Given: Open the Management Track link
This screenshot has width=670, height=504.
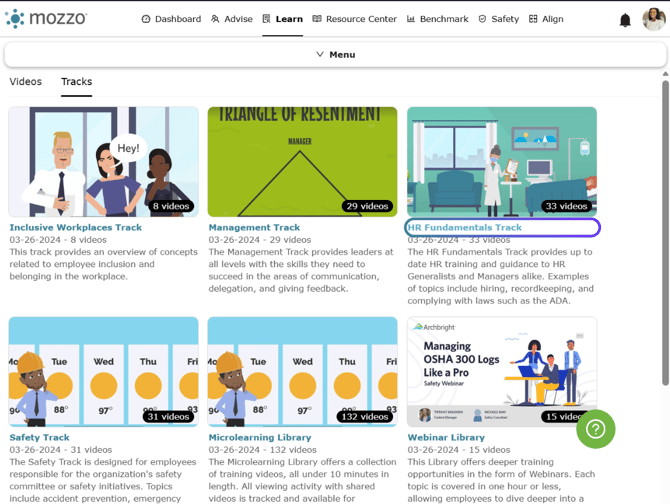Looking at the screenshot, I should (x=254, y=227).
